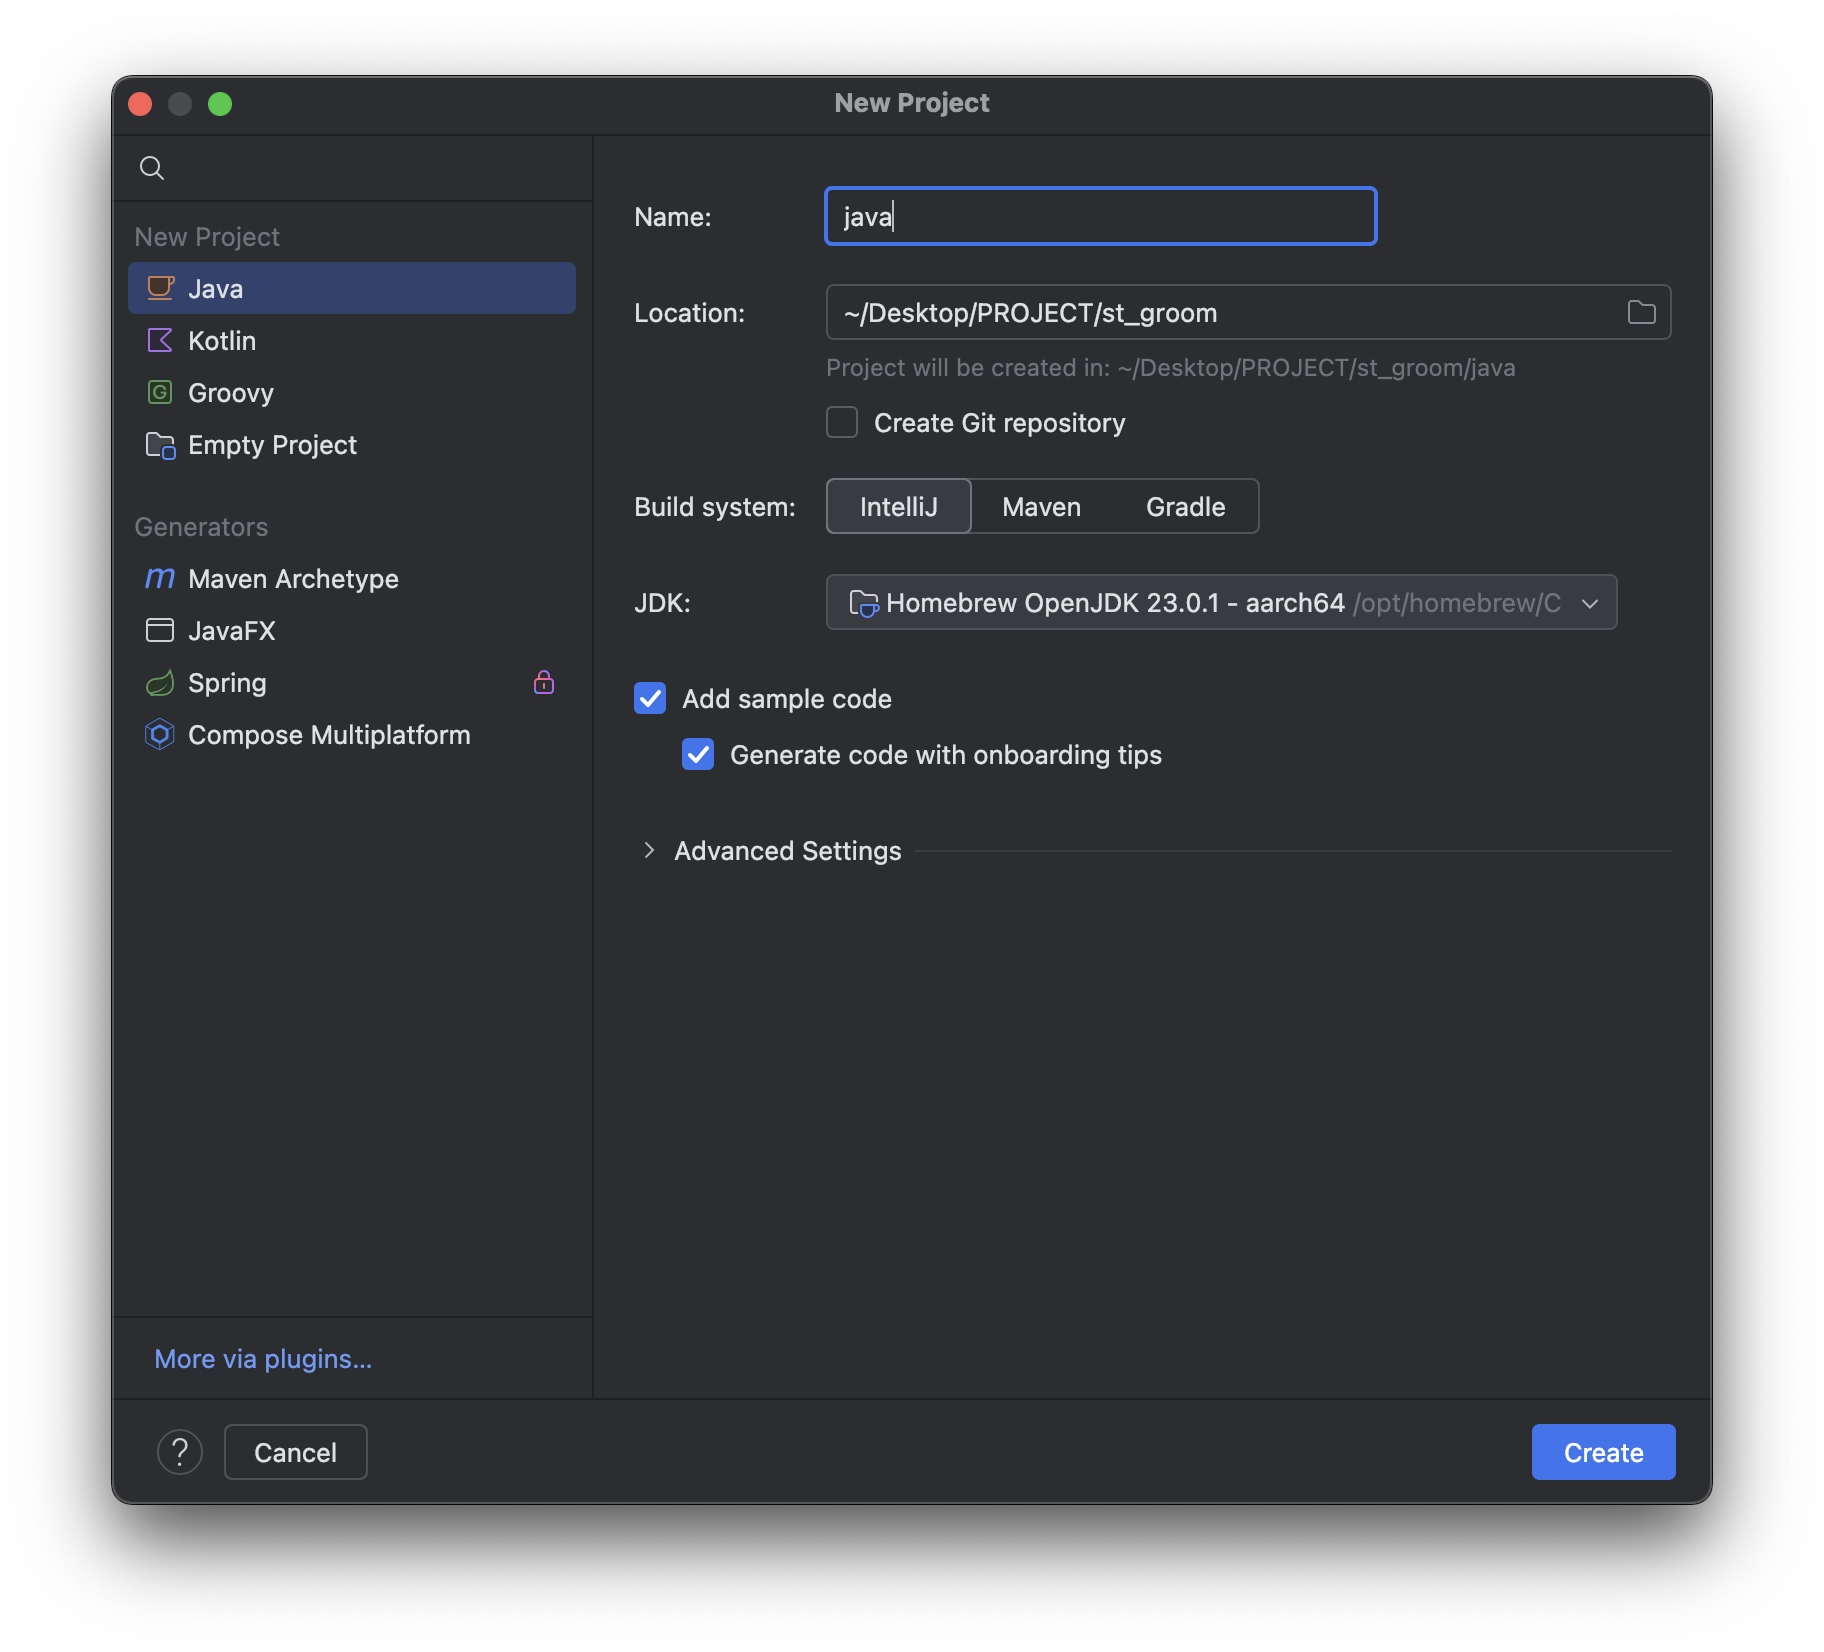Expand Advanced Settings section
The height and width of the screenshot is (1652, 1824).
pyautogui.click(x=650, y=850)
